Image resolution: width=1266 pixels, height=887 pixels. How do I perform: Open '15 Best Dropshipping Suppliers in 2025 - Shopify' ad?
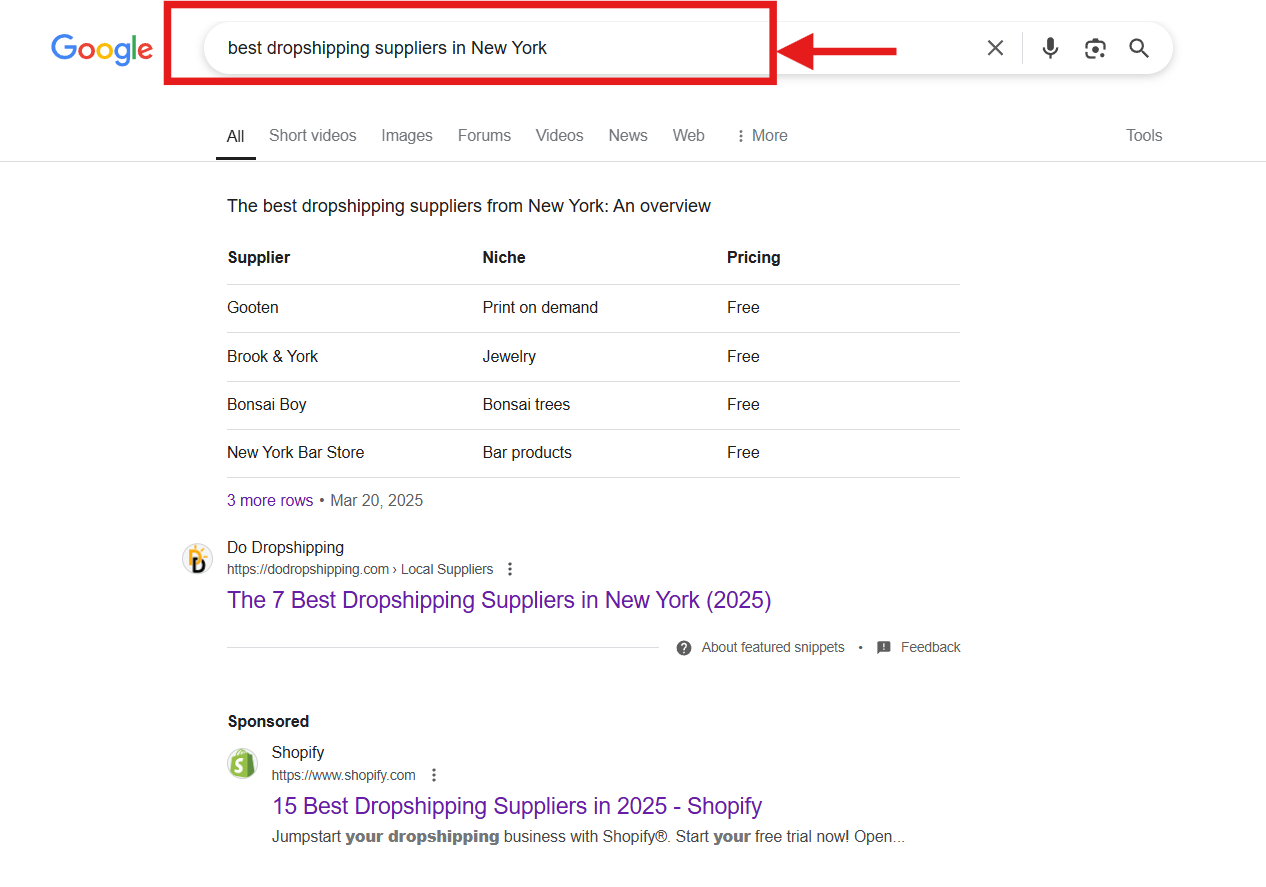pyautogui.click(x=517, y=806)
